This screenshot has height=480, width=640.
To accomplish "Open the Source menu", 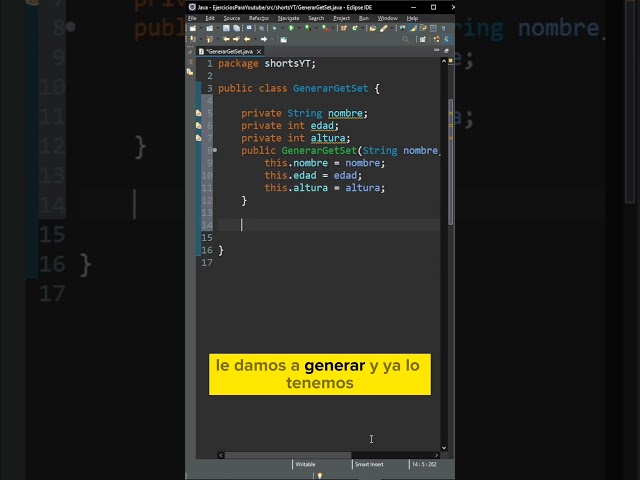I will click(x=232, y=18).
